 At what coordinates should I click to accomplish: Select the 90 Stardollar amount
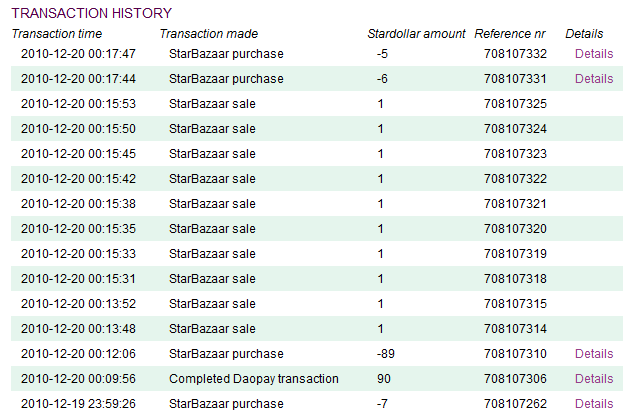click(384, 379)
